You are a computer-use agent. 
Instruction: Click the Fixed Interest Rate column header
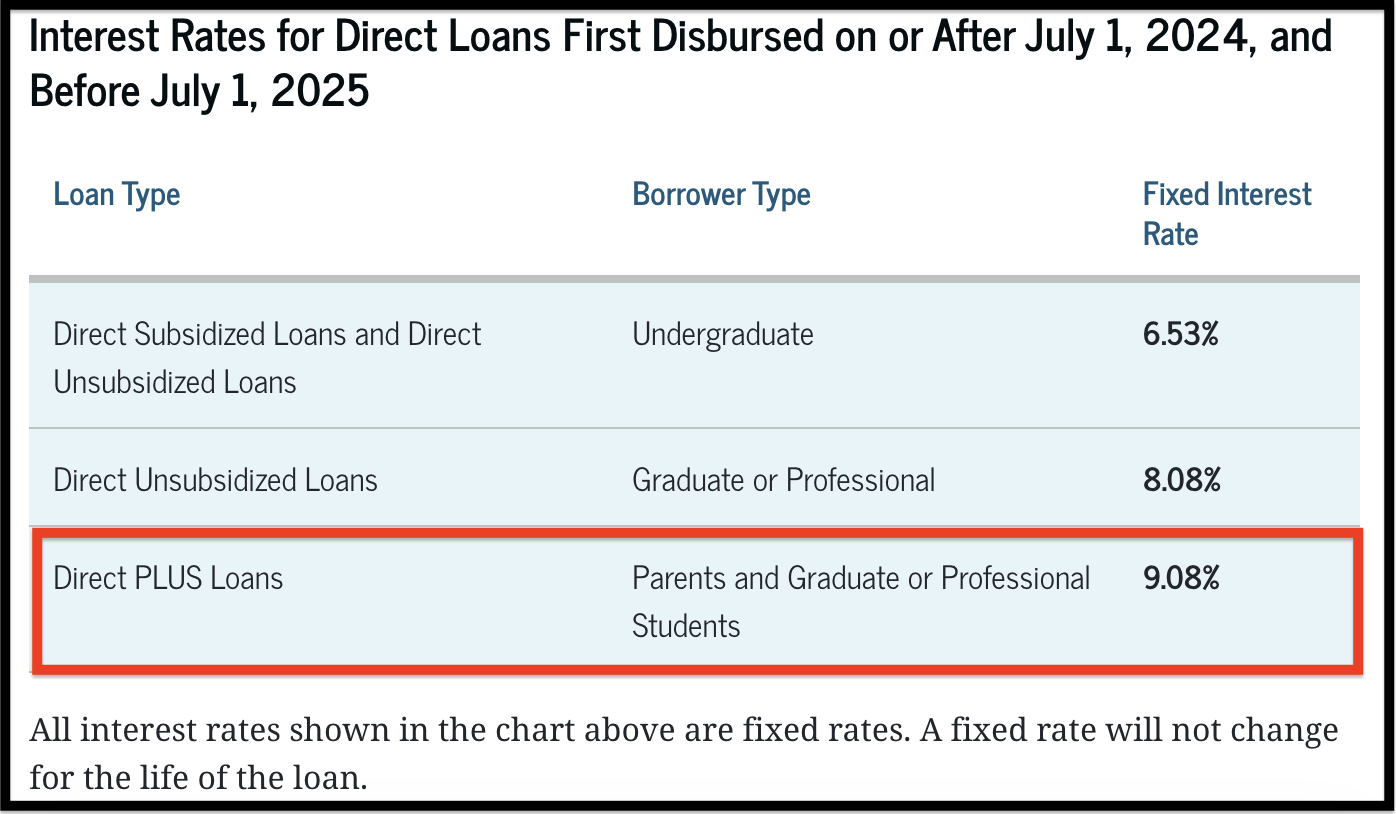pos(1227,214)
